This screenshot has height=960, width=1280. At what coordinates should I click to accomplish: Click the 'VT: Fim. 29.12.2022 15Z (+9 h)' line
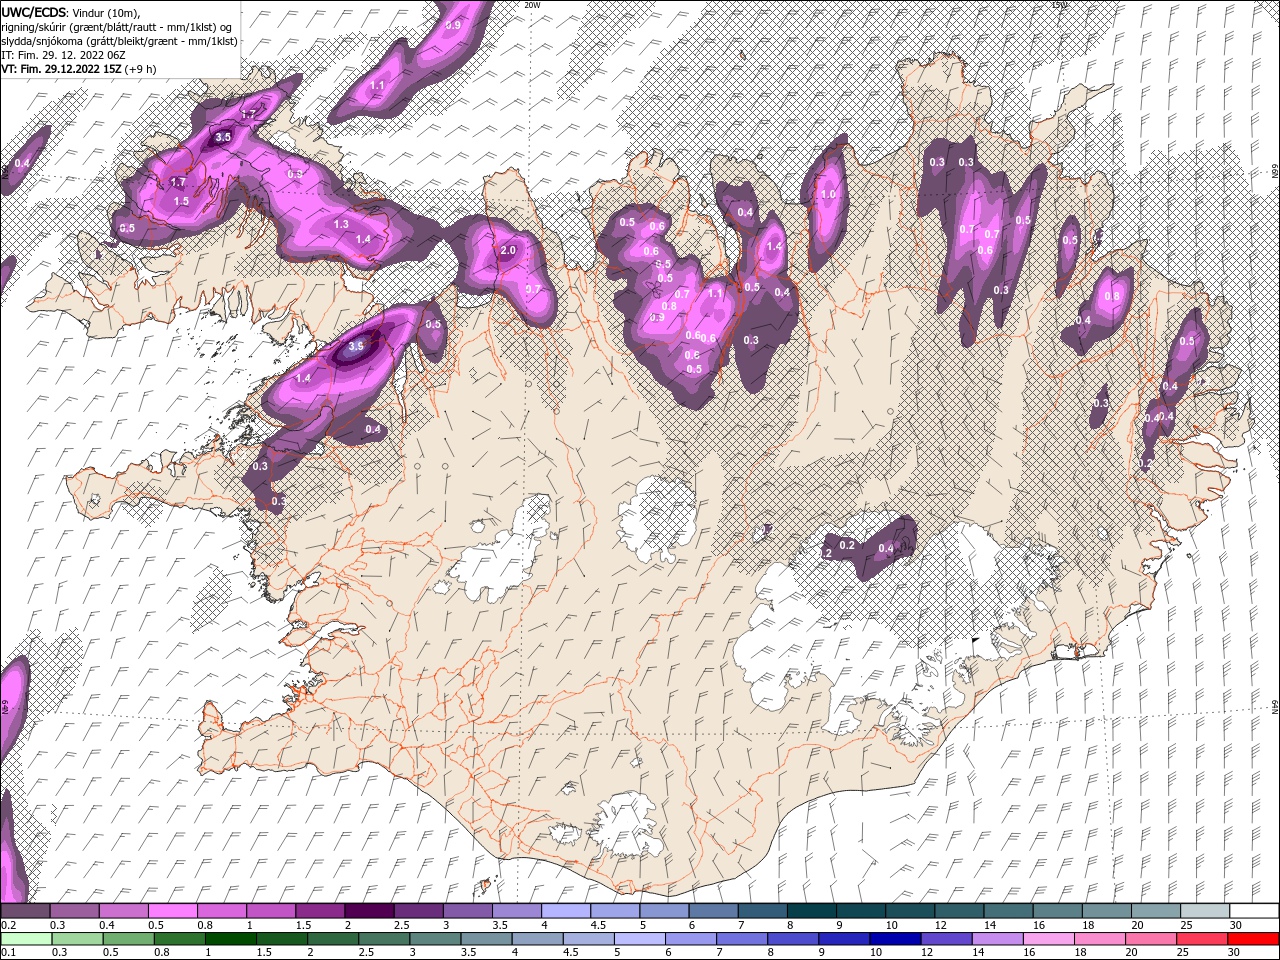click(x=79, y=69)
